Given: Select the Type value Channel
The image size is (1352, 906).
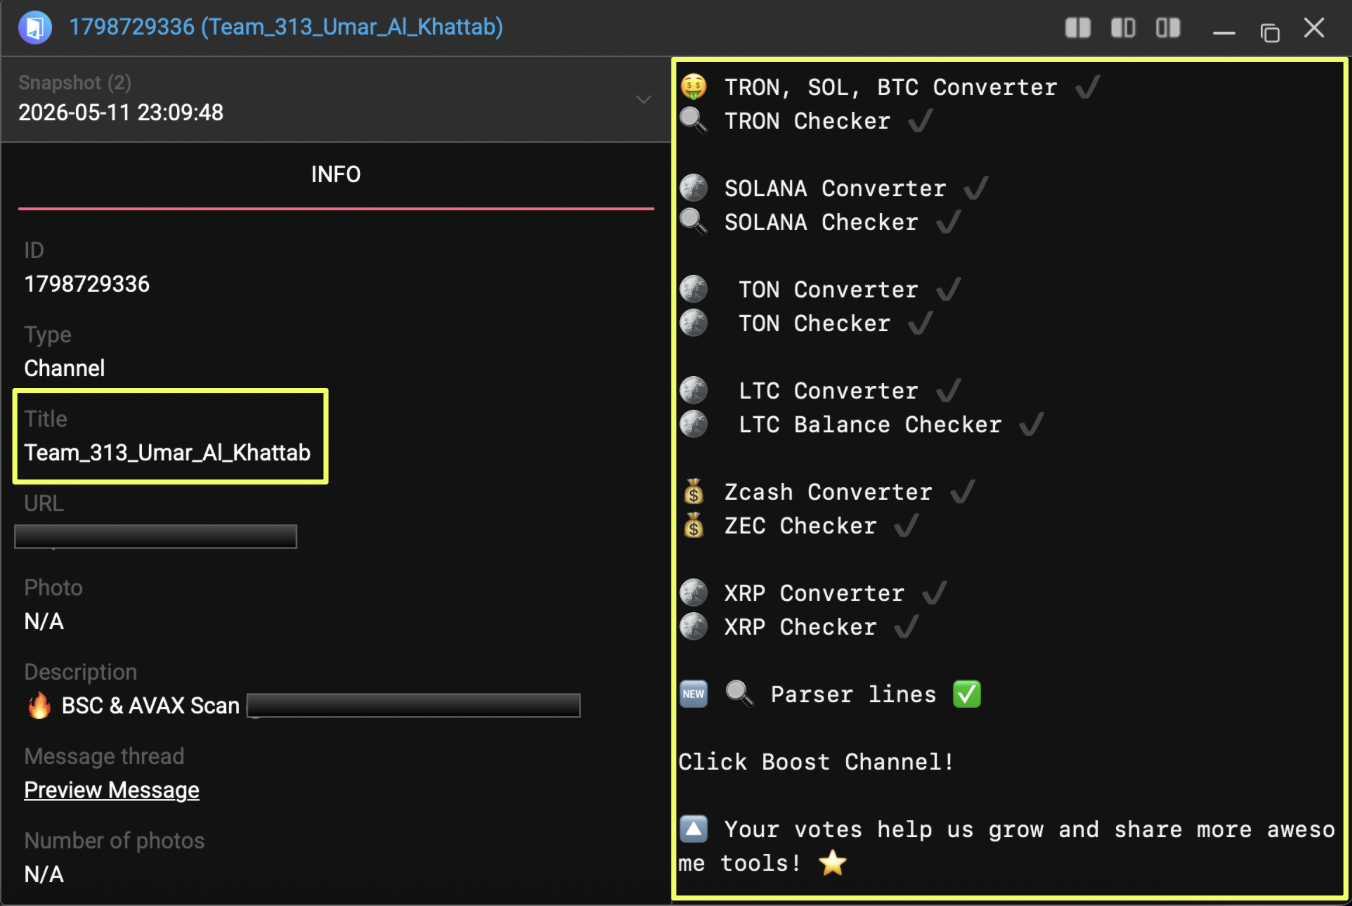Looking at the screenshot, I should (x=64, y=368).
